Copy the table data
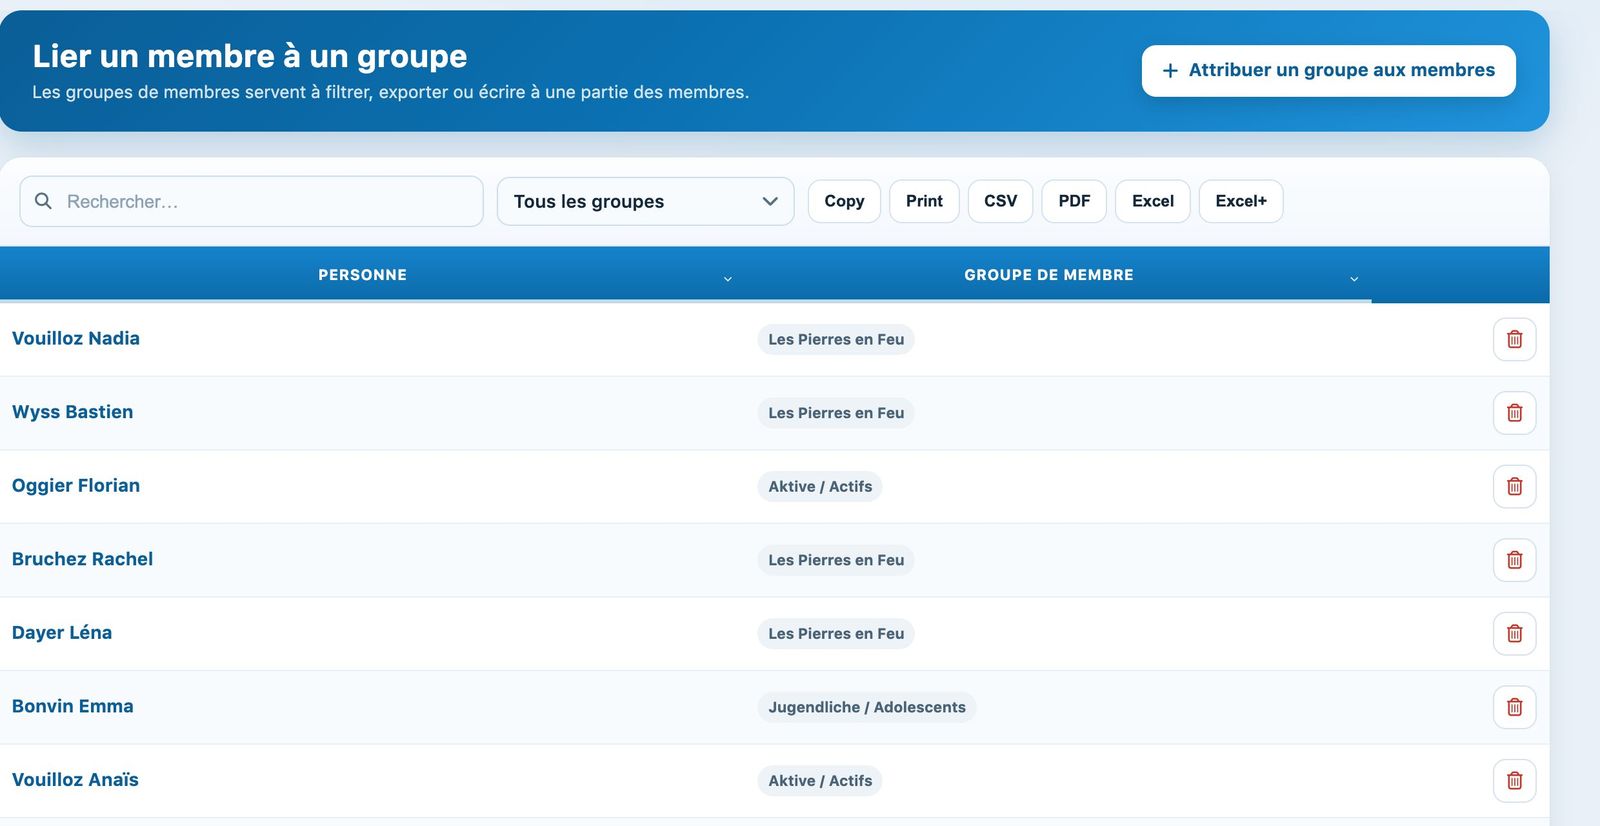Image resolution: width=1600 pixels, height=826 pixels. [844, 201]
